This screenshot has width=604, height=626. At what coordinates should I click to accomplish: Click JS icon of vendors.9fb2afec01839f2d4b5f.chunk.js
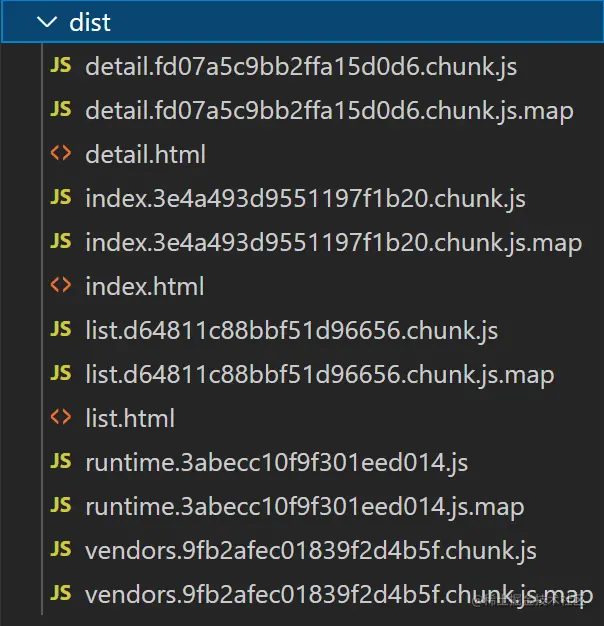[61, 549]
